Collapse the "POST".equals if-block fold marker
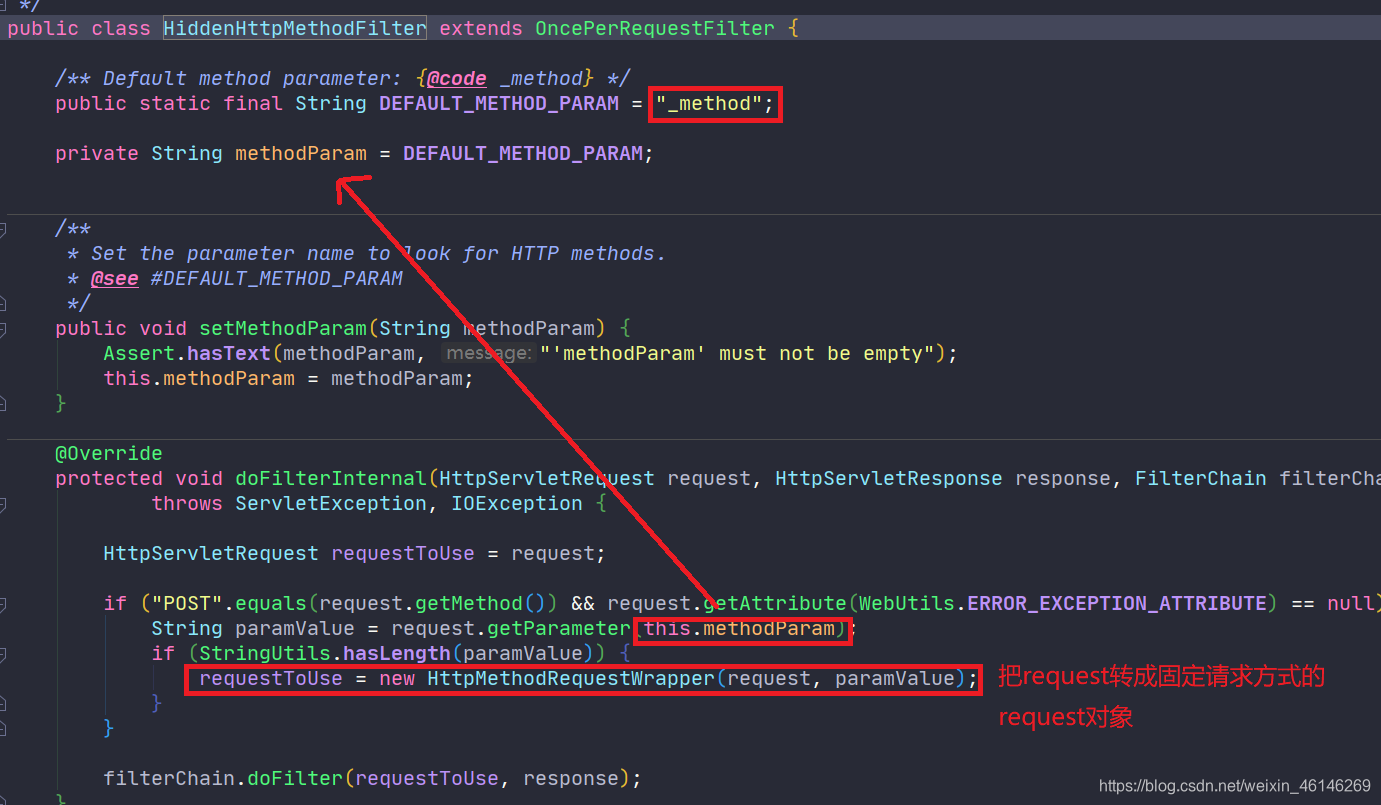Viewport: 1381px width, 805px height. tap(3, 604)
